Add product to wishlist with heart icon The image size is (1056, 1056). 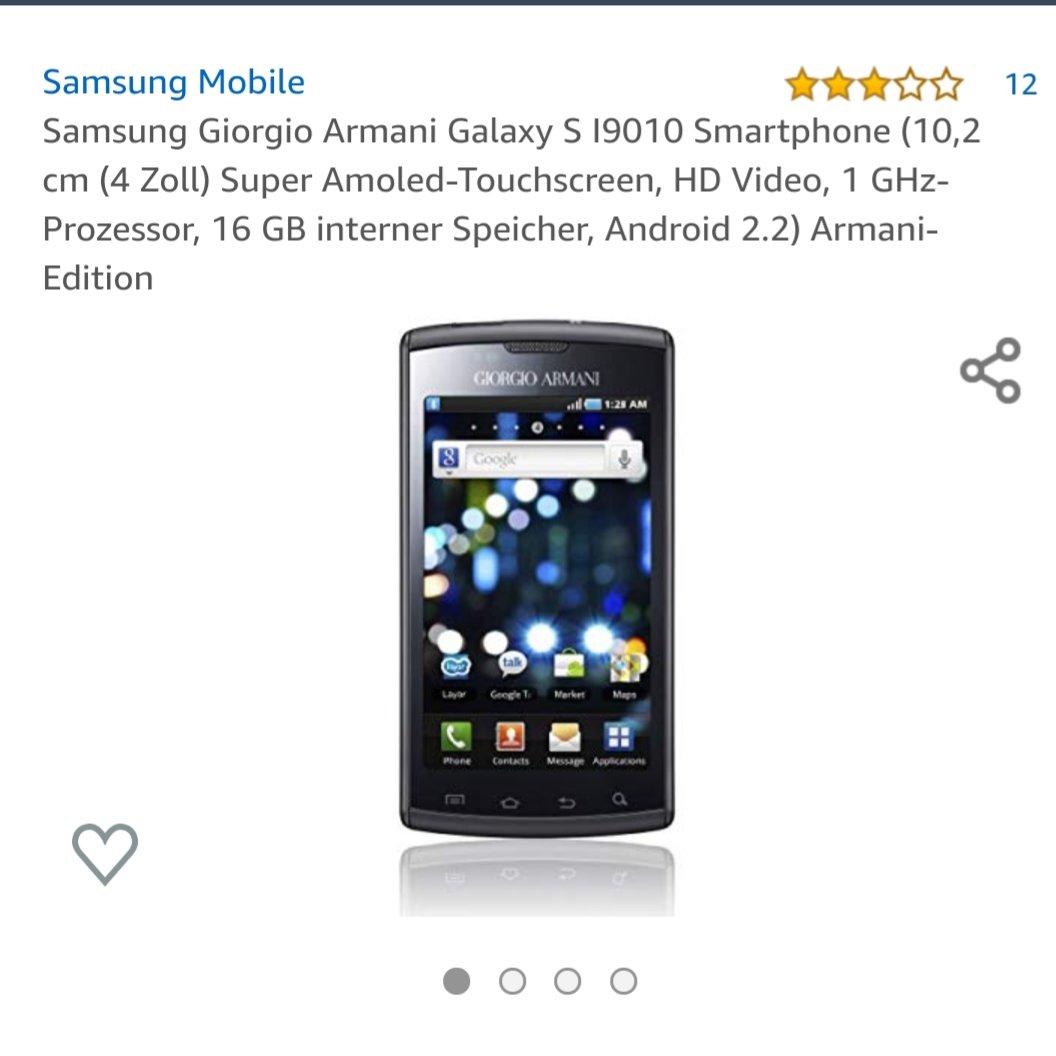(105, 853)
